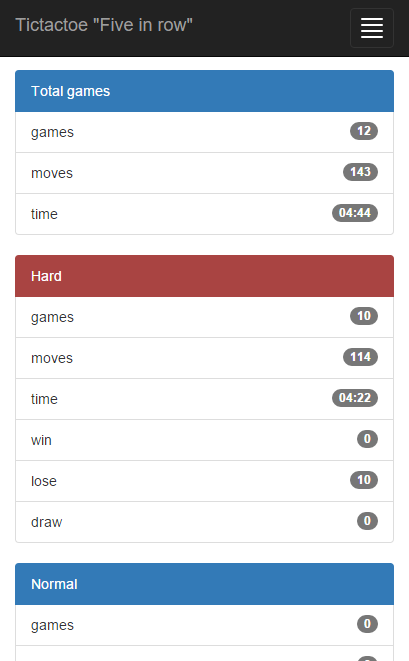The height and width of the screenshot is (661, 409).
Task: Click the total games badge showing 12
Action: [x=364, y=131]
